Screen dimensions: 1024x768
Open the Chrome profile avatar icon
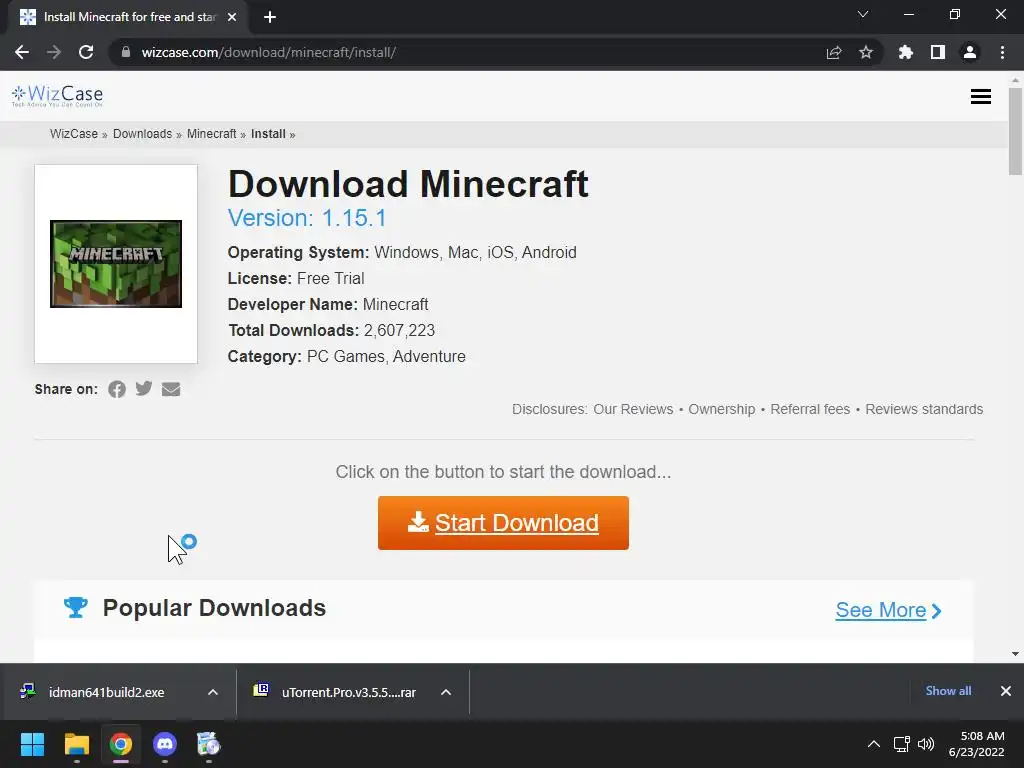click(970, 52)
